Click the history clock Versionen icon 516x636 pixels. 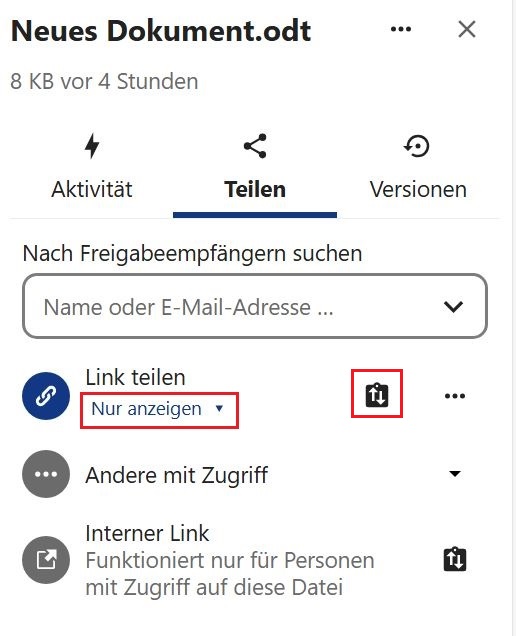point(417,146)
